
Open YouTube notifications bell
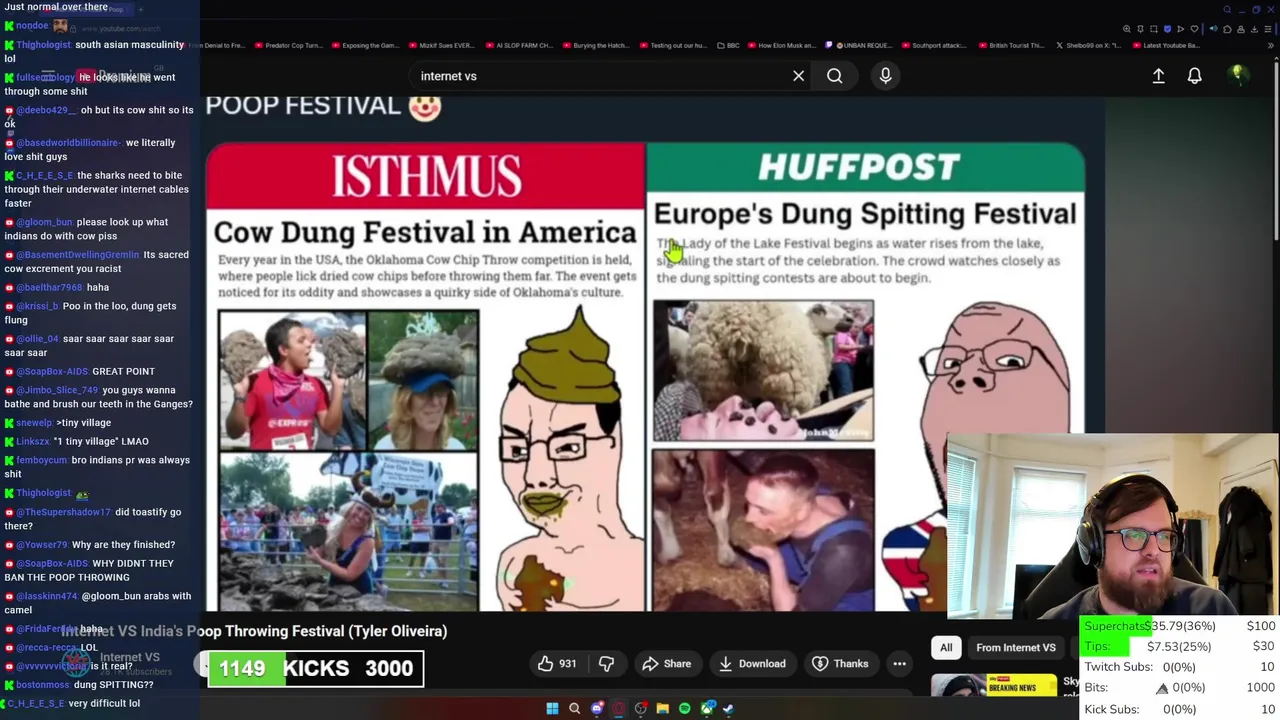1194,76
